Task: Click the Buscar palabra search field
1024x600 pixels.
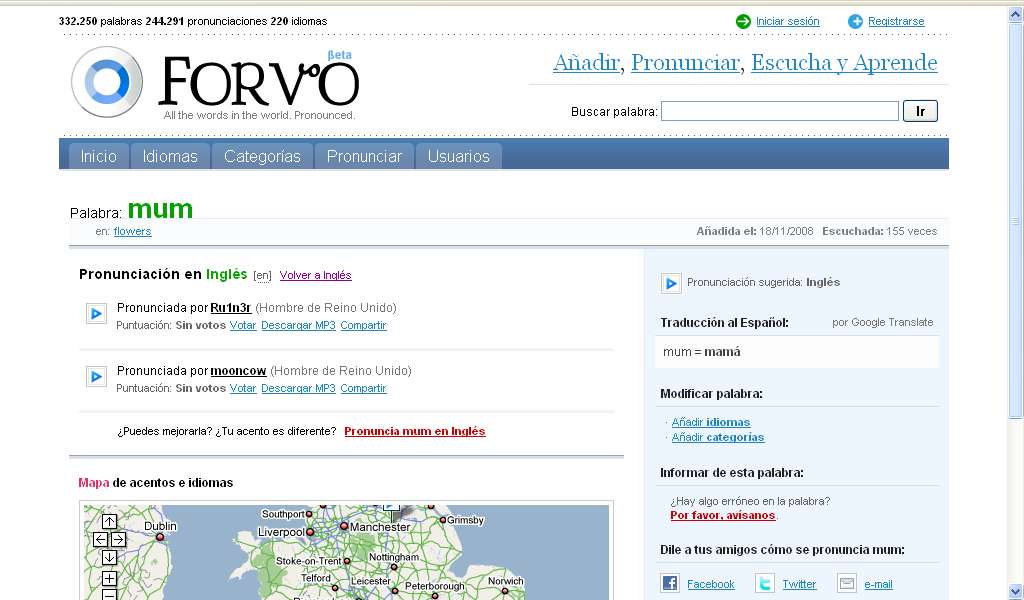Action: [x=779, y=111]
